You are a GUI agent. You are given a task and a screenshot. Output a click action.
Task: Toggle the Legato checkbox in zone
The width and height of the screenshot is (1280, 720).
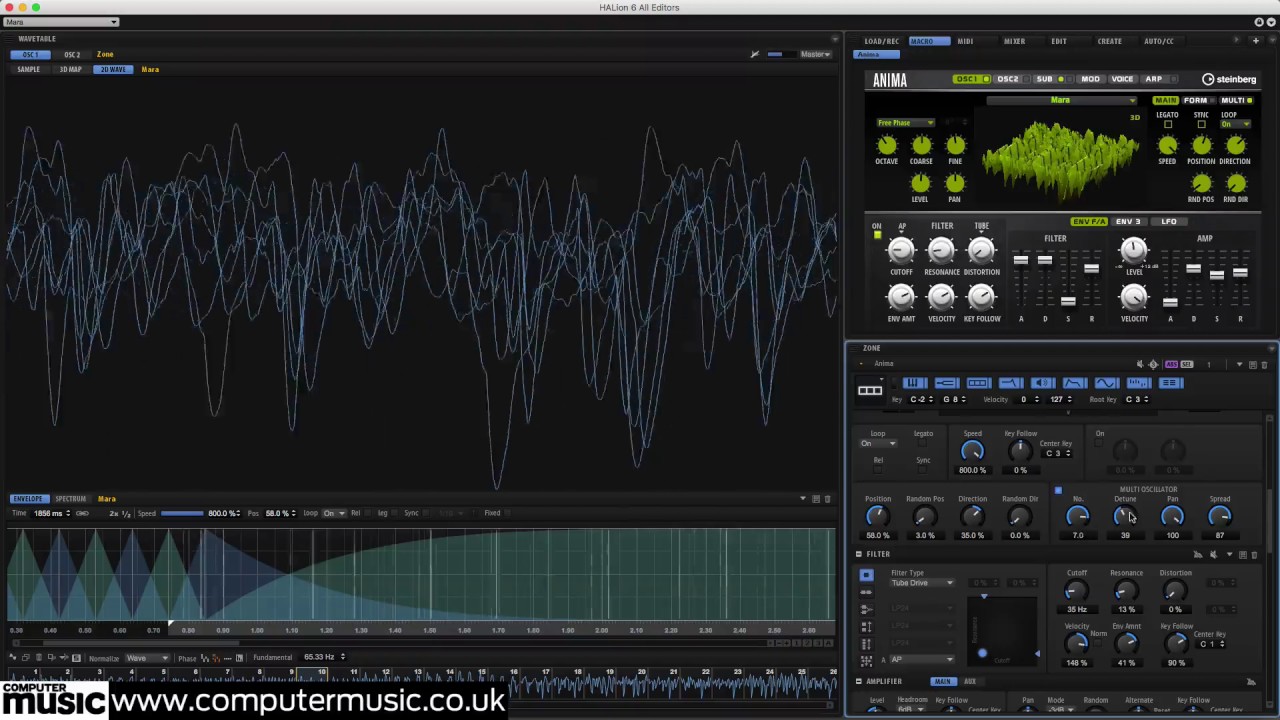point(923,443)
